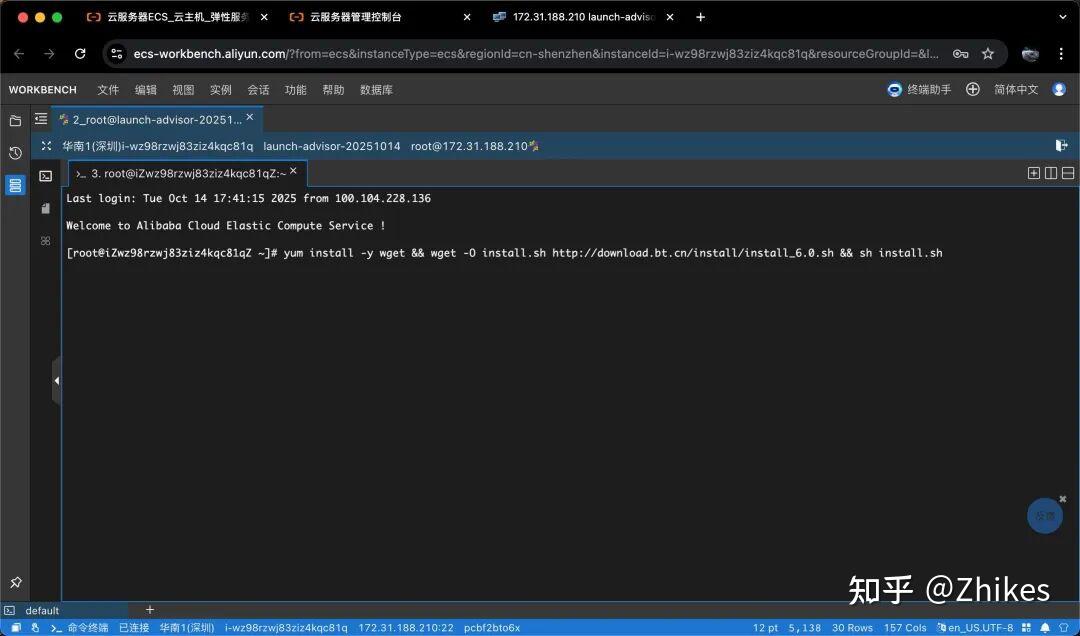Toggle fullscreen with the expand arrows icon
Viewport: 1080px width, 636px height.
click(x=46, y=146)
